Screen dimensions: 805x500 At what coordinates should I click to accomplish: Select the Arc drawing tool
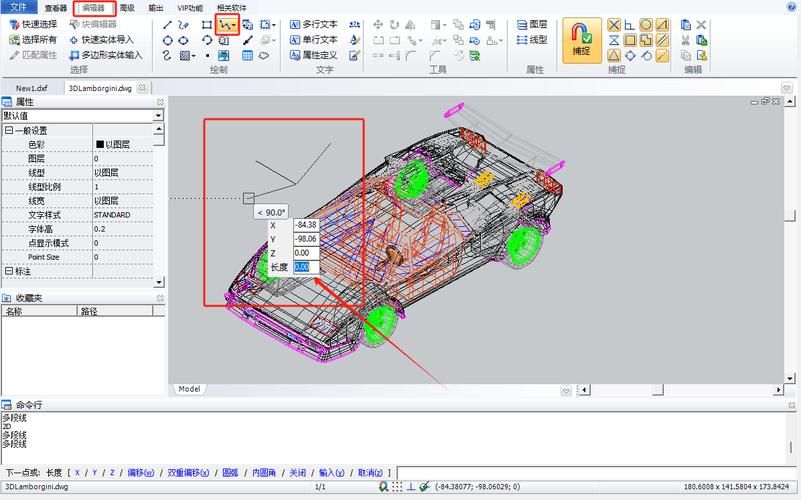(206, 40)
